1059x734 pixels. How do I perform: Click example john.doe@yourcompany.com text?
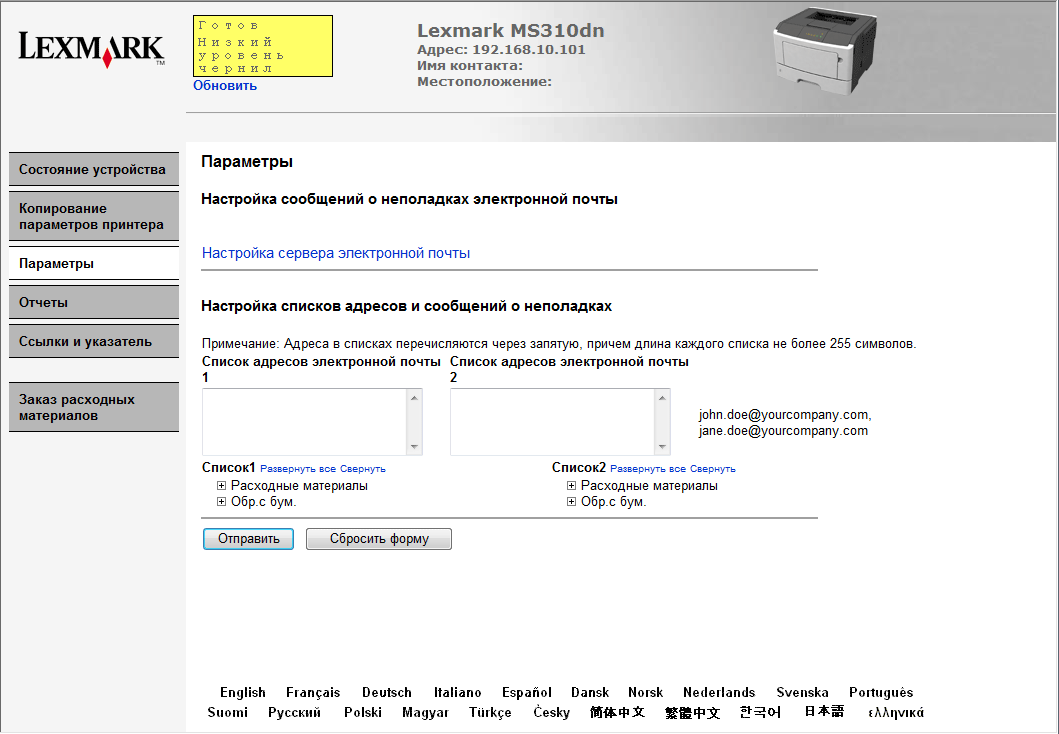[785, 415]
